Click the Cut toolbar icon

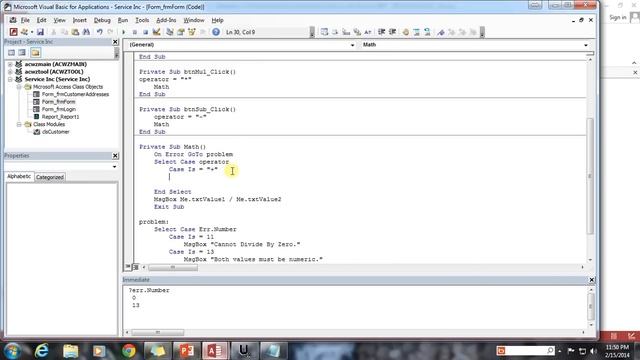pyautogui.click(x=53, y=32)
